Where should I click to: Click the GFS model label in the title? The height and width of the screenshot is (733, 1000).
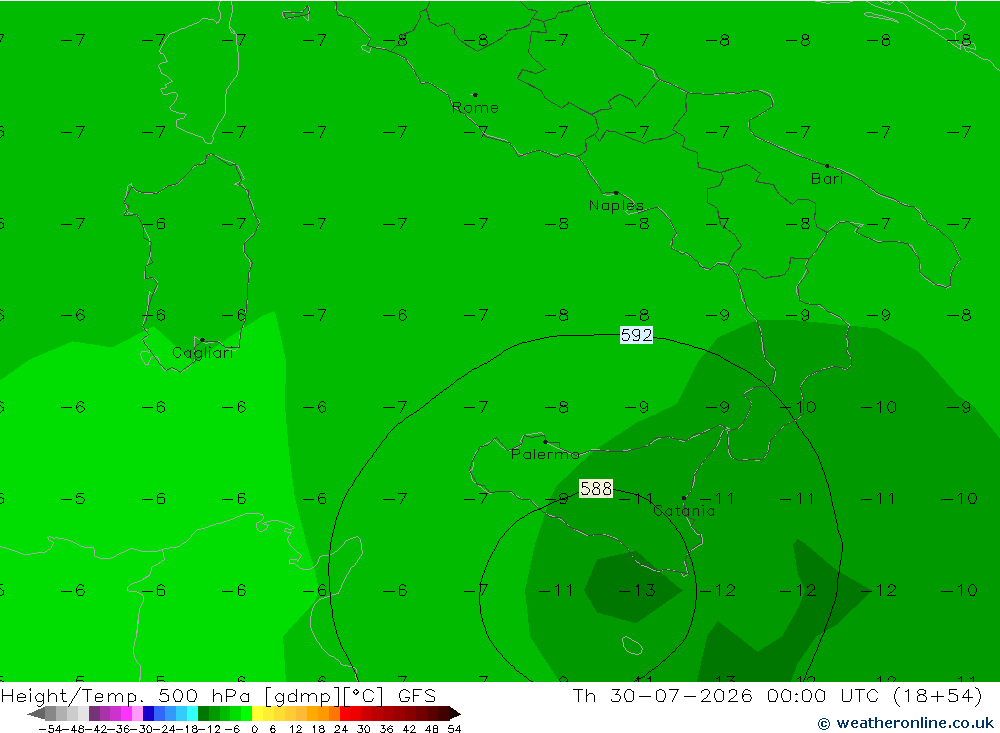coord(417,695)
